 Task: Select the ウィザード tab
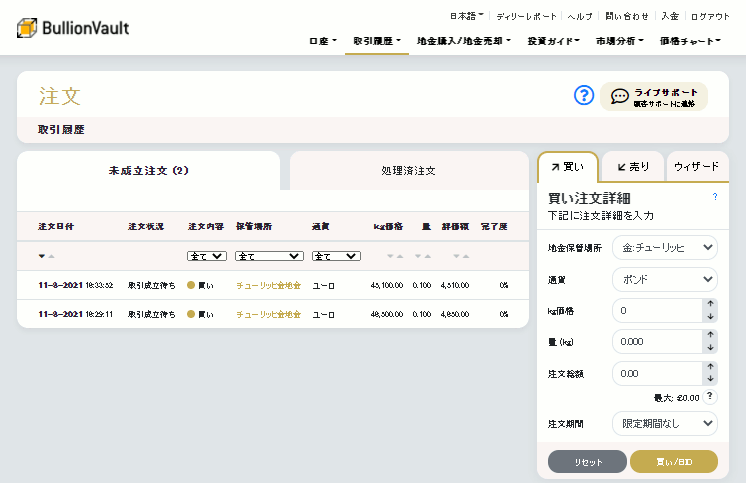point(697,167)
